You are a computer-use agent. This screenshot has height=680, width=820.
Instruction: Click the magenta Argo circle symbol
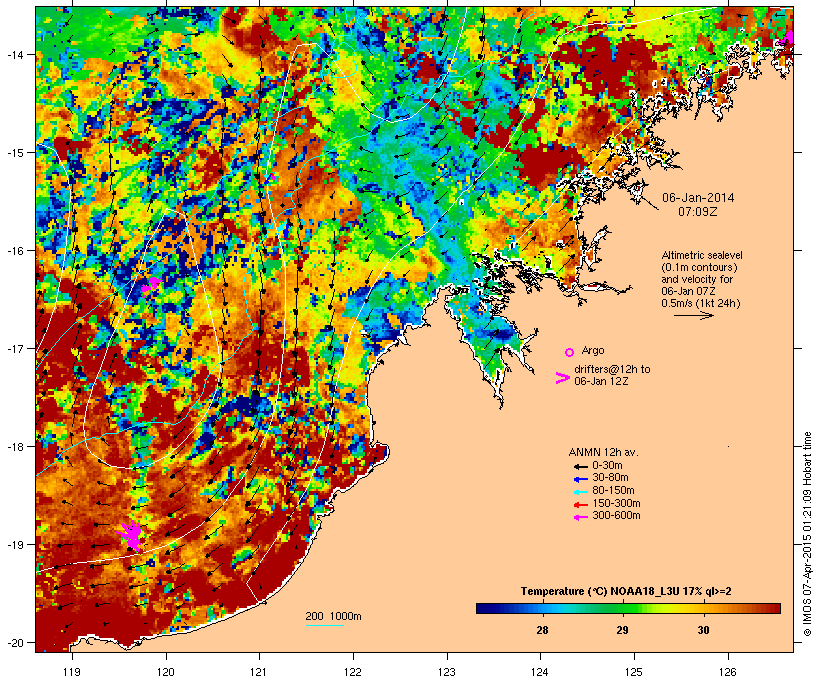coord(570,352)
